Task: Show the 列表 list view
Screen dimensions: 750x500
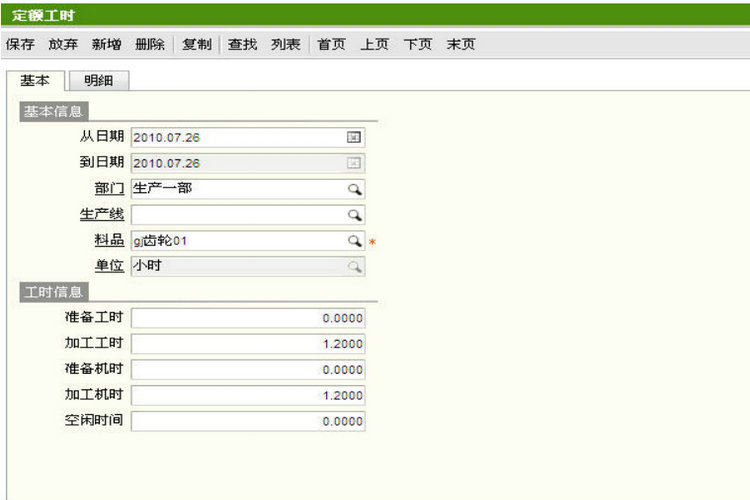Action: click(x=285, y=44)
